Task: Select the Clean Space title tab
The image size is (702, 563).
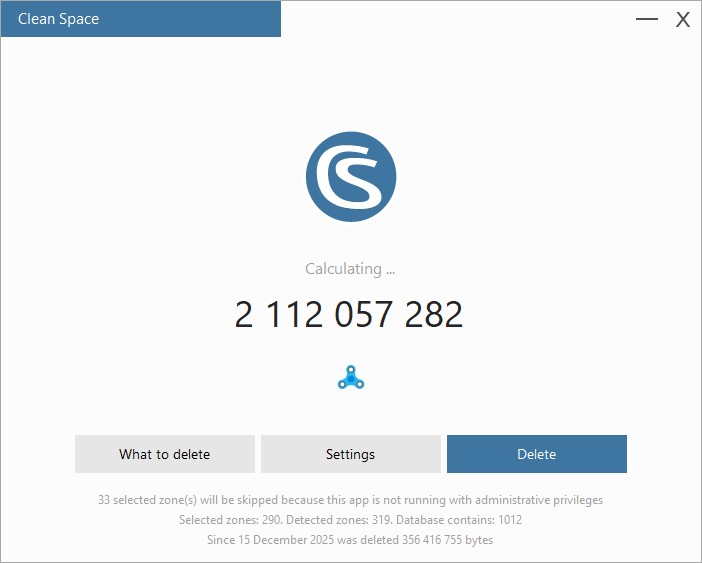Action: [141, 19]
